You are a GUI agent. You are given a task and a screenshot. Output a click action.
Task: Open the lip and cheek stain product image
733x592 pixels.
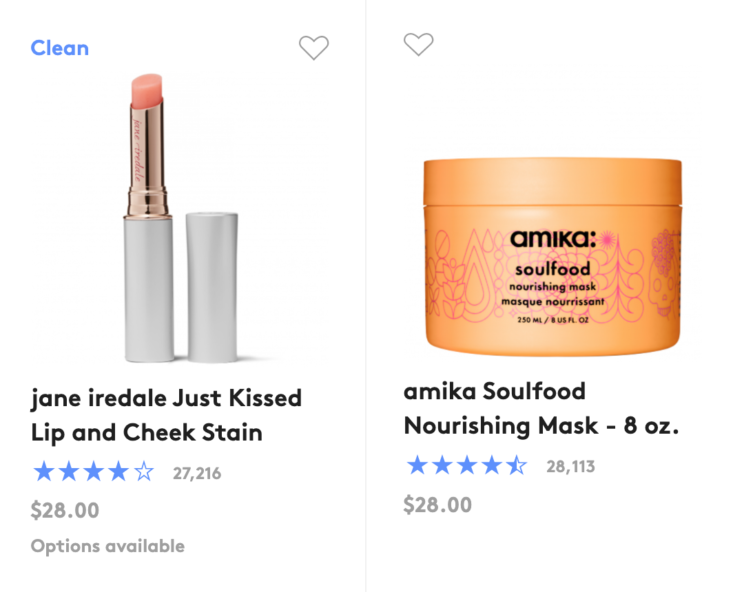click(x=182, y=218)
